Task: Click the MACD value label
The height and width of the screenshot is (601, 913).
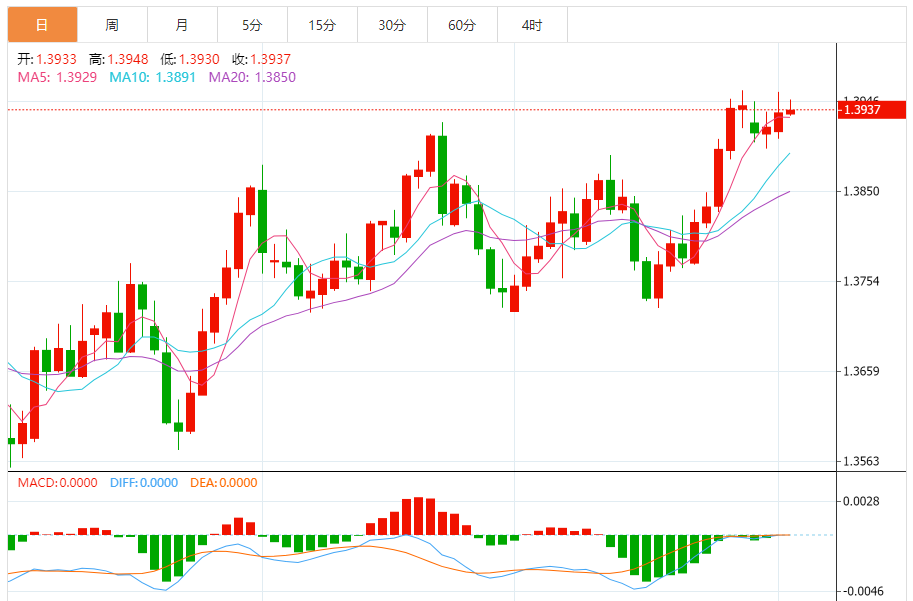Action: (58, 482)
